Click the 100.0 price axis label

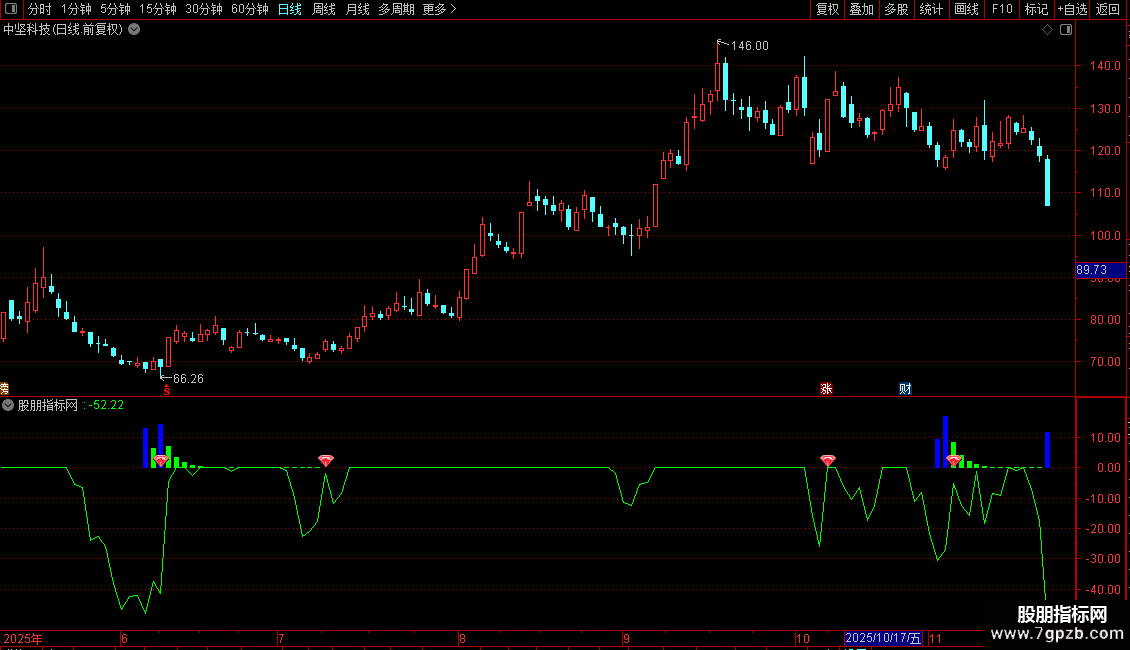tap(1105, 236)
